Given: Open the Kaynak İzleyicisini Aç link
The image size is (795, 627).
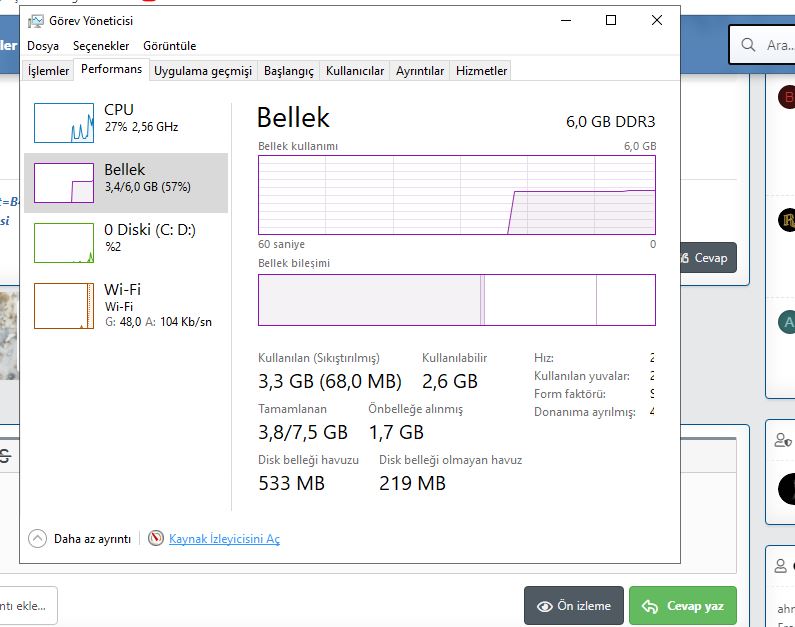Looking at the screenshot, I should tap(224, 539).
